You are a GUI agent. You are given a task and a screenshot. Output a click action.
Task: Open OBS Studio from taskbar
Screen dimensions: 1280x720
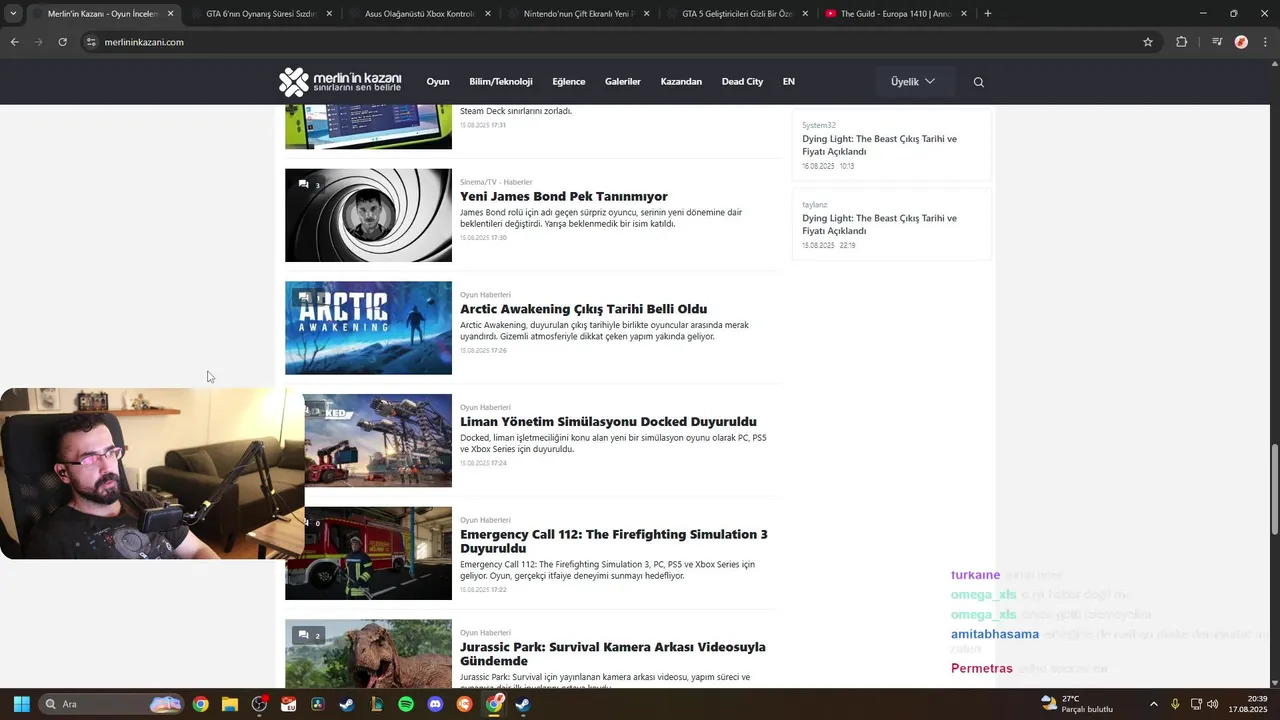click(260, 704)
